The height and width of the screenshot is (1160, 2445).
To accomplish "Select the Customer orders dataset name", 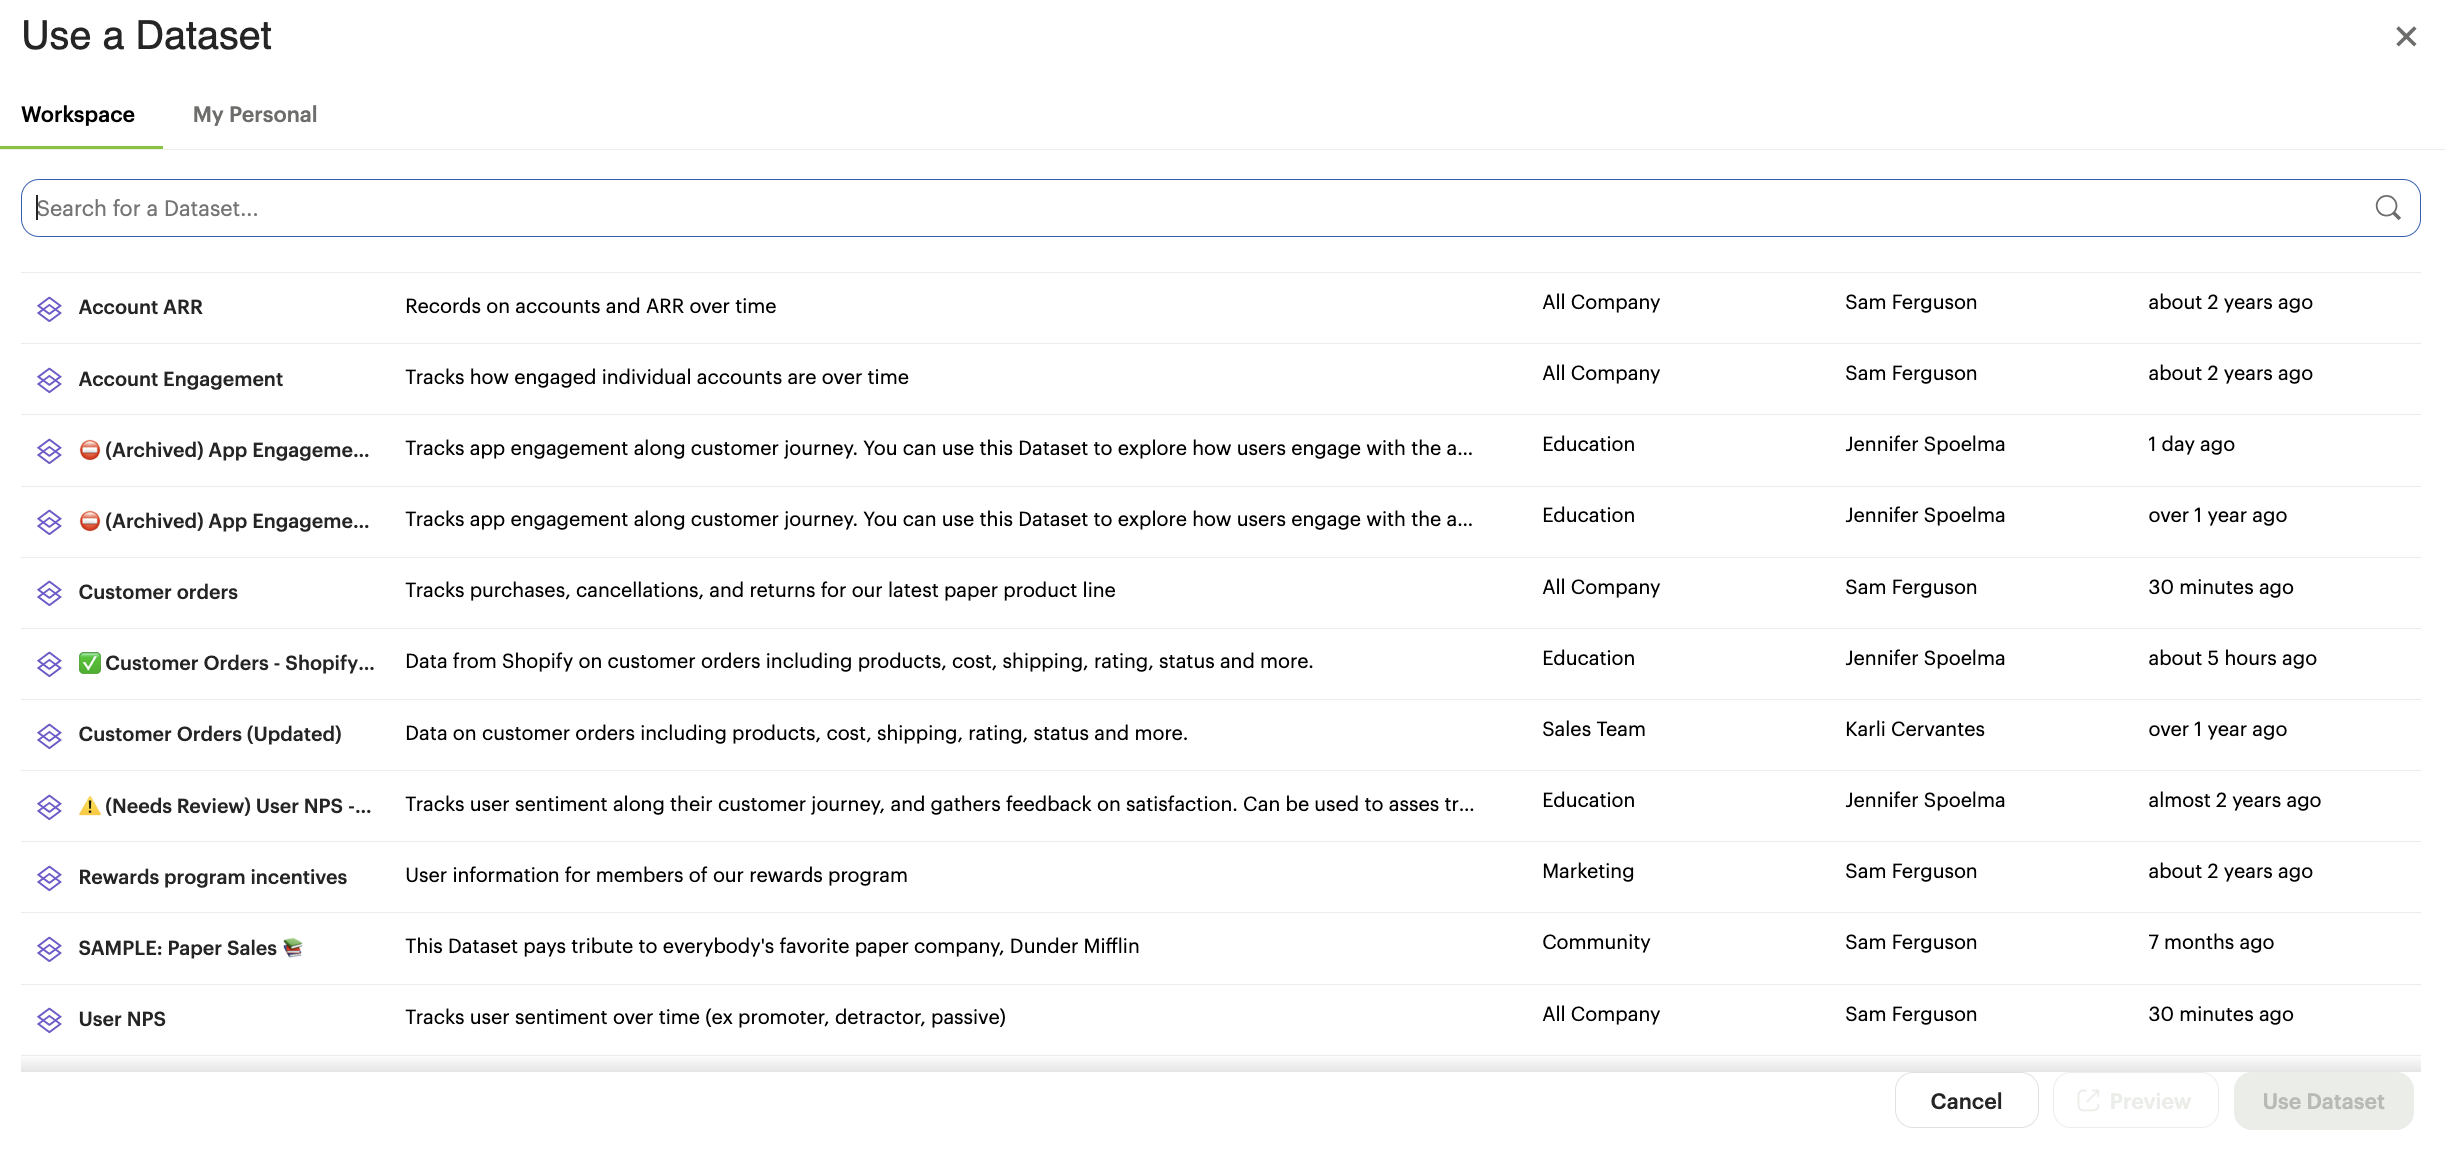I will coord(158,592).
